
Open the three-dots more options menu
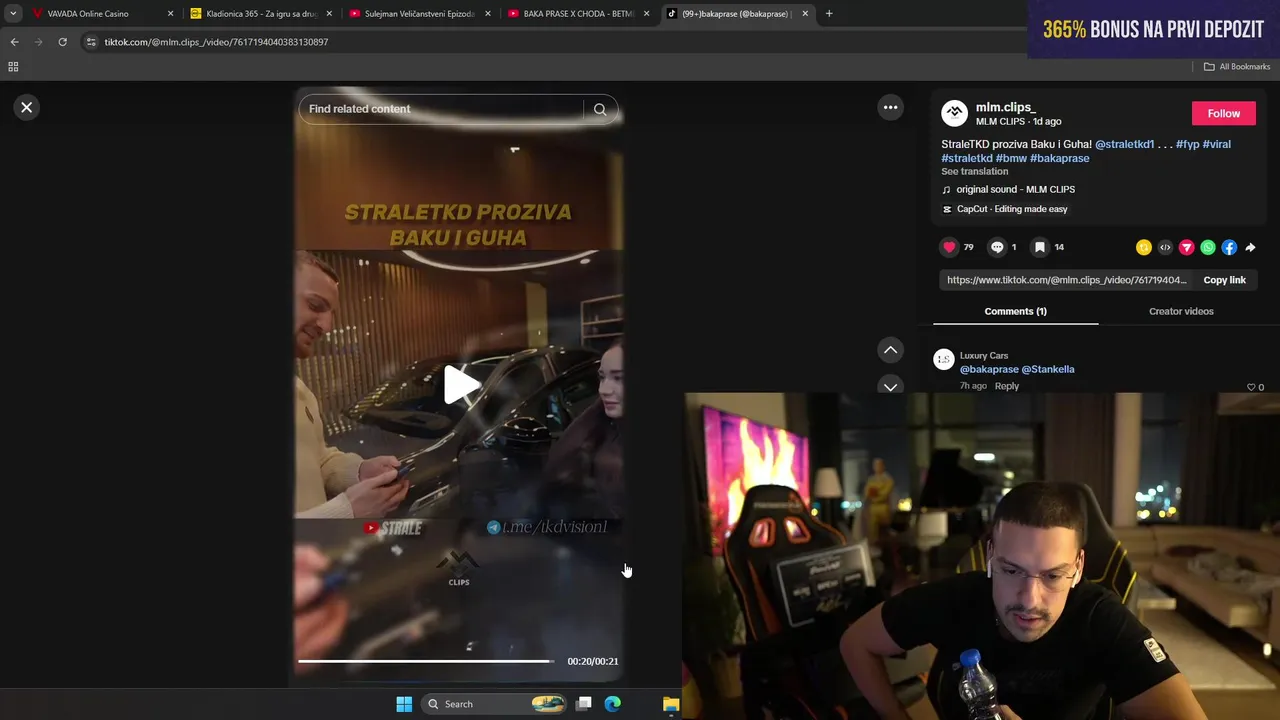point(890,107)
